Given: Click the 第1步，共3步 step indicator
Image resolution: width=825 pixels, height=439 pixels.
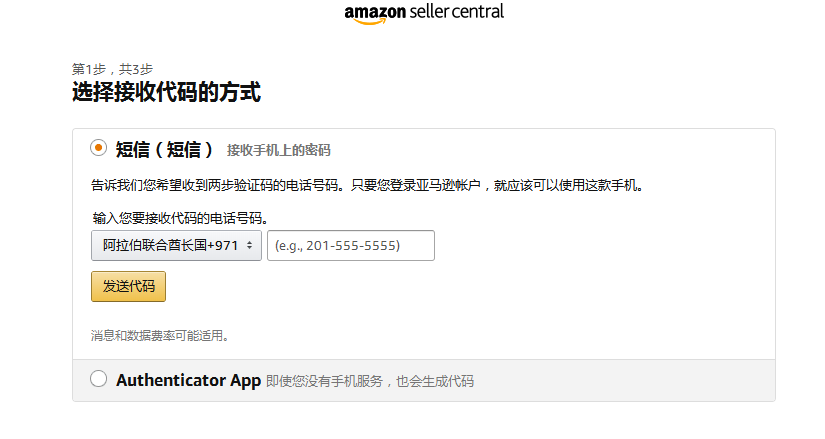Looking at the screenshot, I should pos(112,69).
